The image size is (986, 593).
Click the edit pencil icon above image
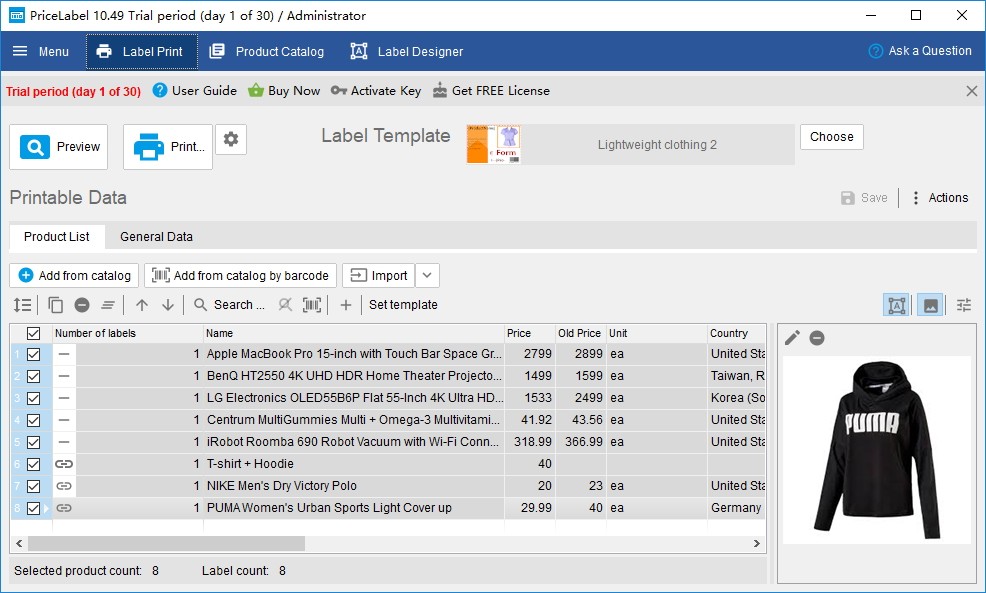792,338
